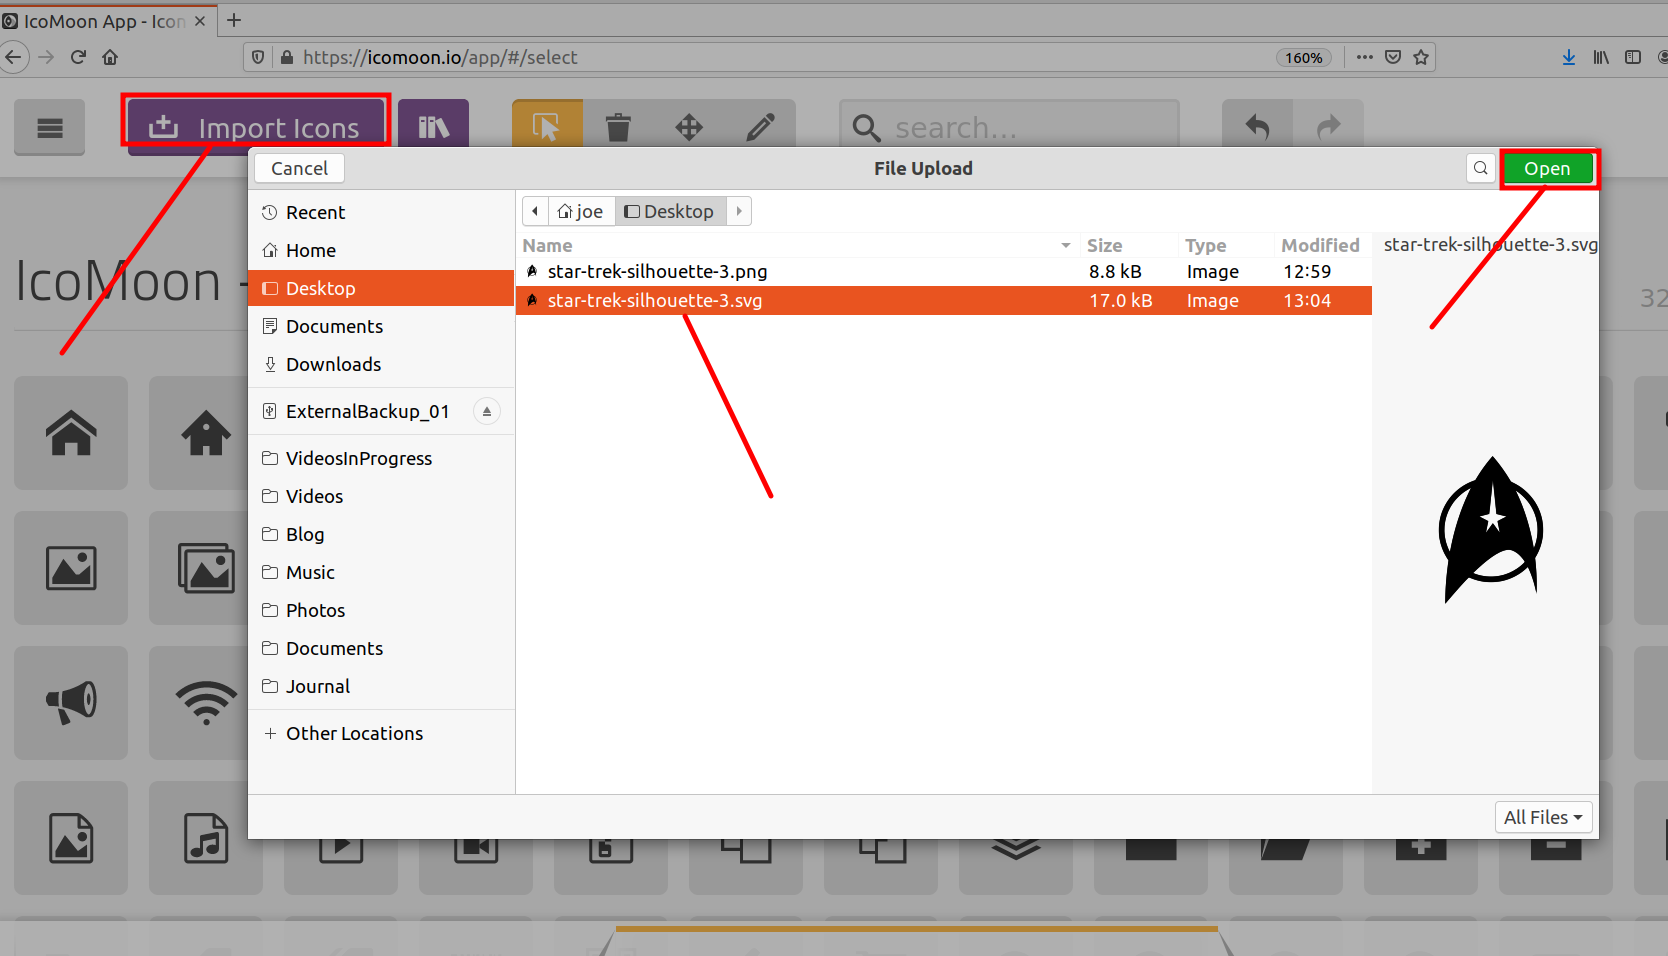This screenshot has width=1668, height=956.
Task: Select the stacked images icon in grid
Action: click(x=205, y=568)
